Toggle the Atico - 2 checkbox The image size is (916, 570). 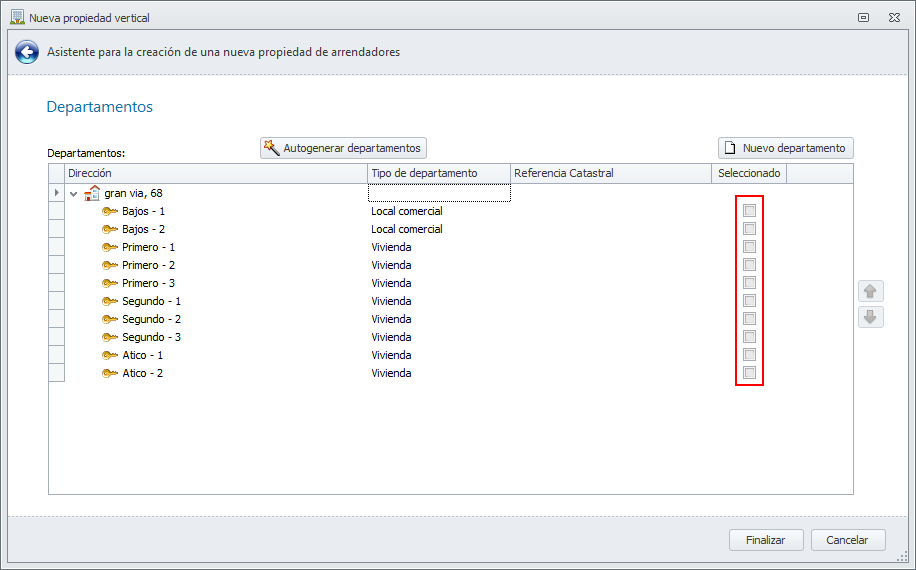(x=750, y=373)
